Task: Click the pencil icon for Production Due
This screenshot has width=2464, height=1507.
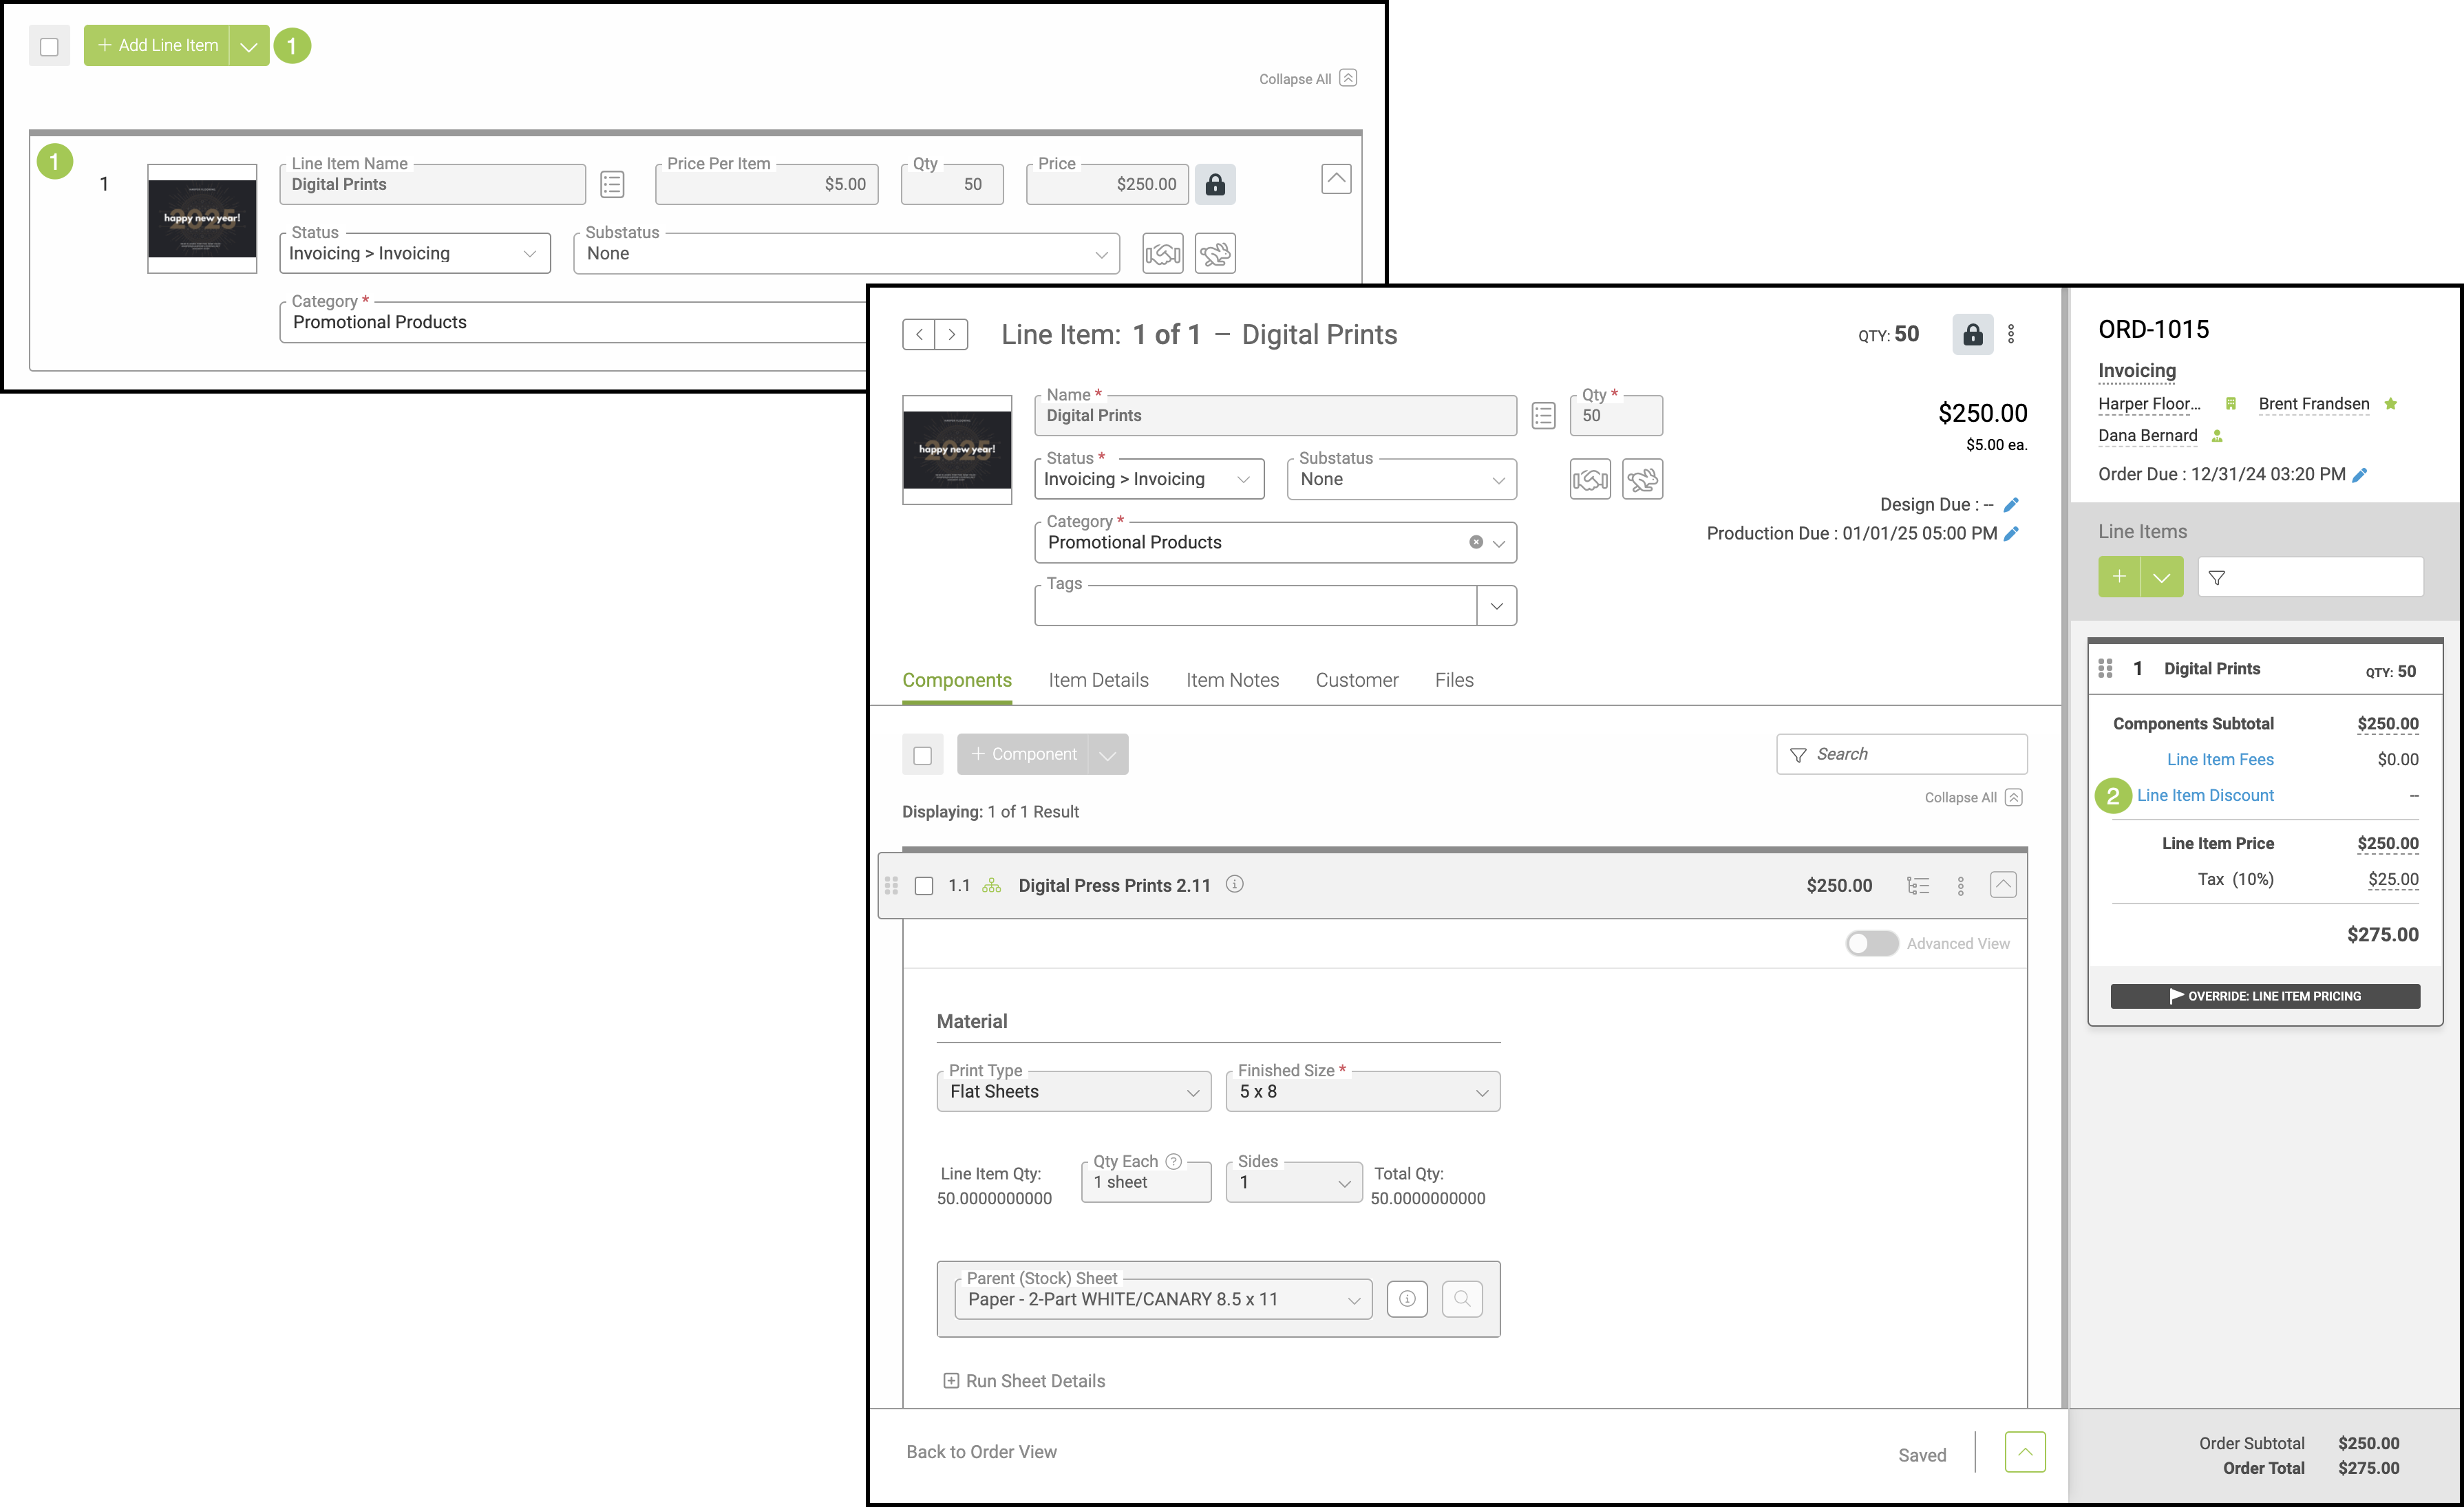Action: [2011, 534]
